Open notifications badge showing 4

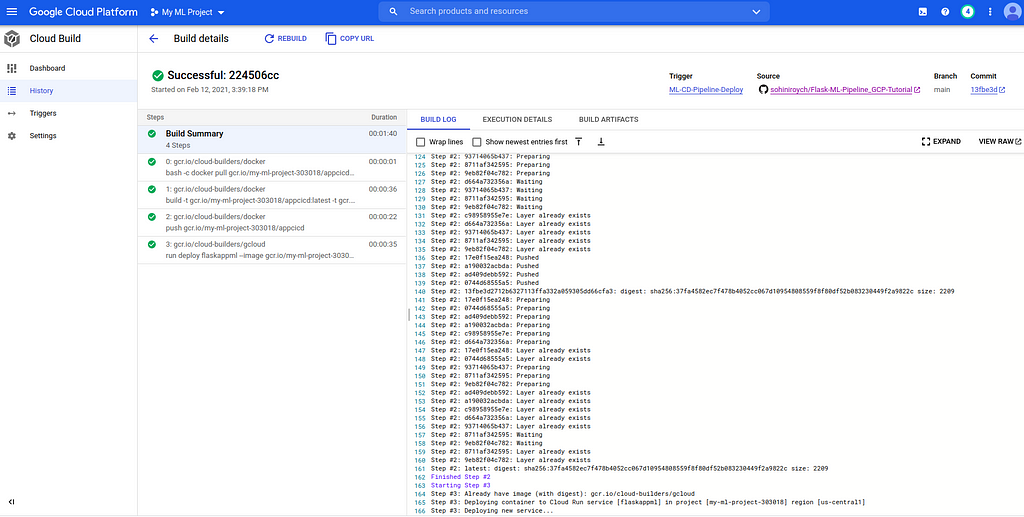pos(968,12)
